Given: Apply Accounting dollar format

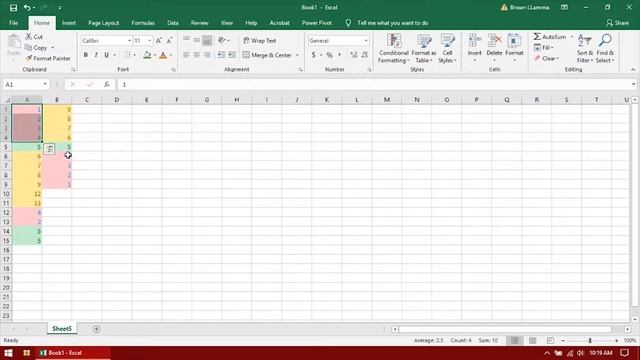Looking at the screenshot, I should pos(313,55).
